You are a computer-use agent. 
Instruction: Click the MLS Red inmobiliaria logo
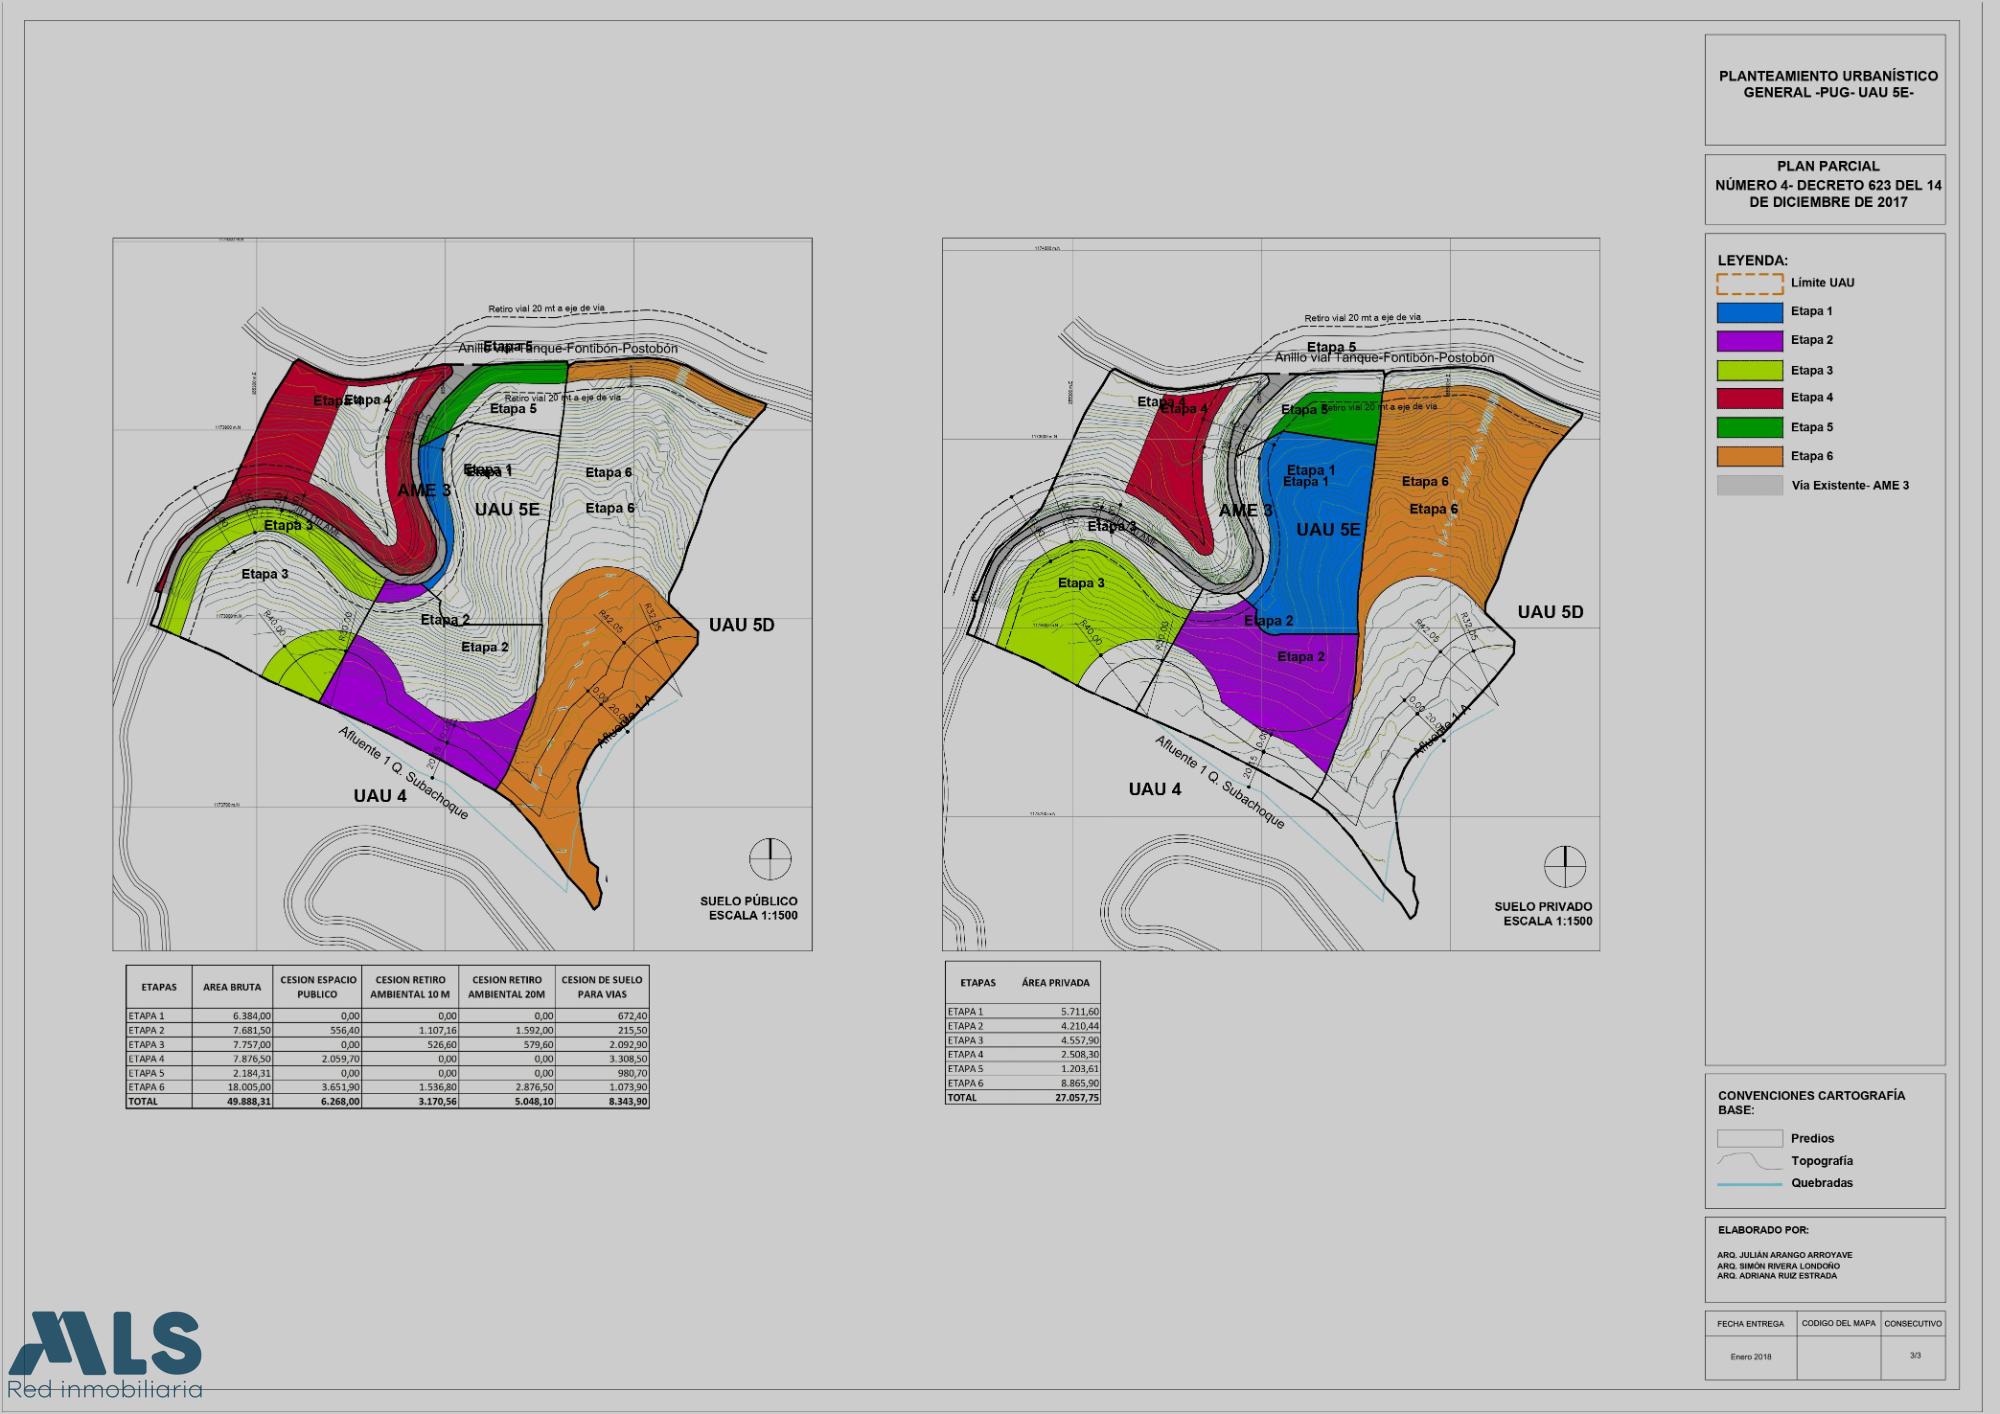coord(105,1354)
